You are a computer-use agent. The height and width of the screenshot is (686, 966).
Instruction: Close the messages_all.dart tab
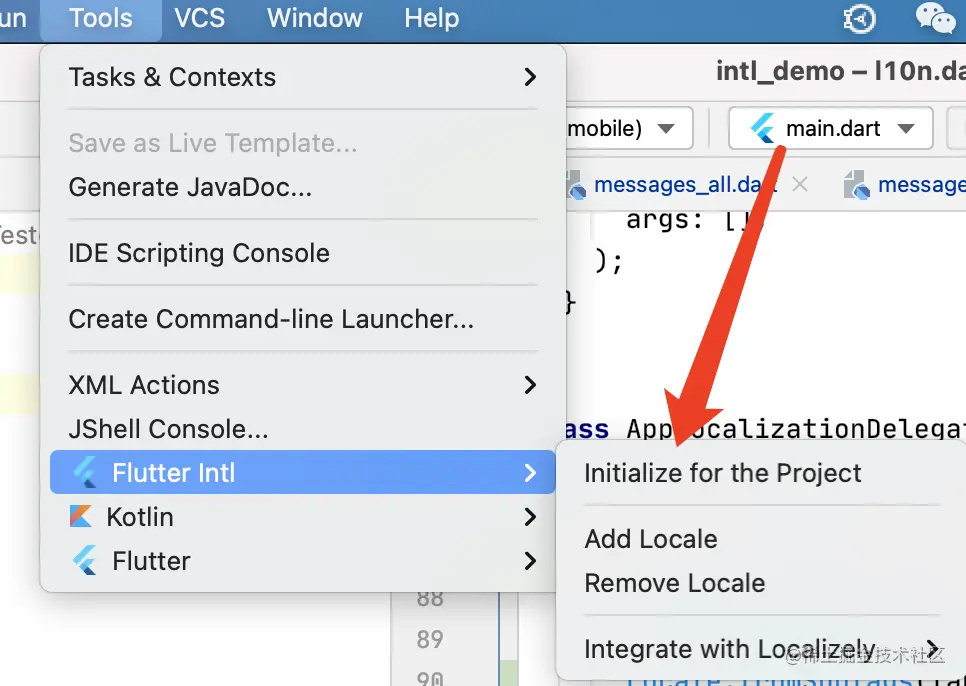pos(800,184)
